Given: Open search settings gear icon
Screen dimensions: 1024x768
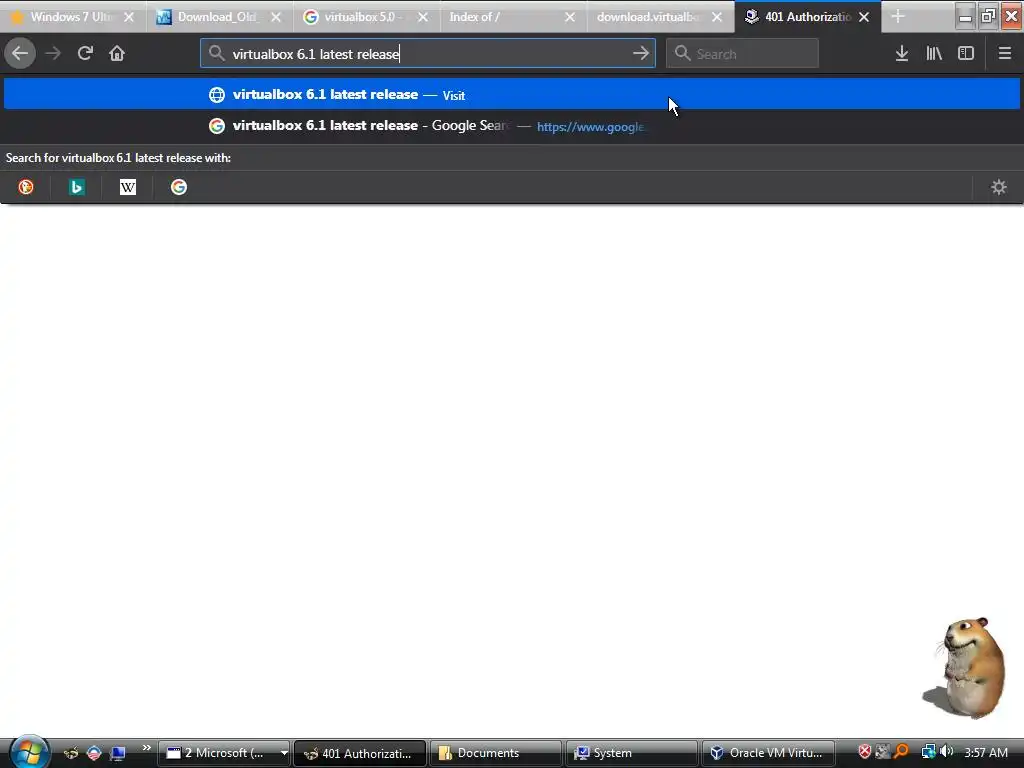Looking at the screenshot, I should (999, 187).
